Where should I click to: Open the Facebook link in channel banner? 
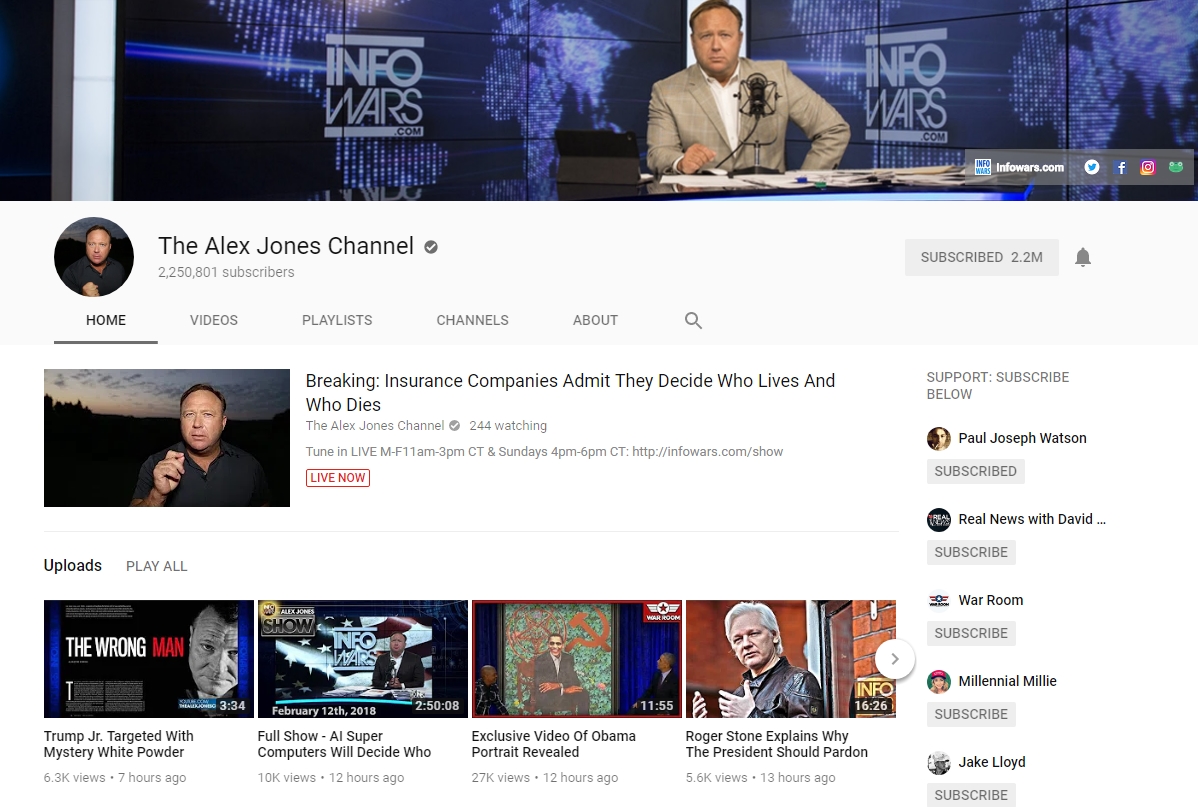point(1121,167)
